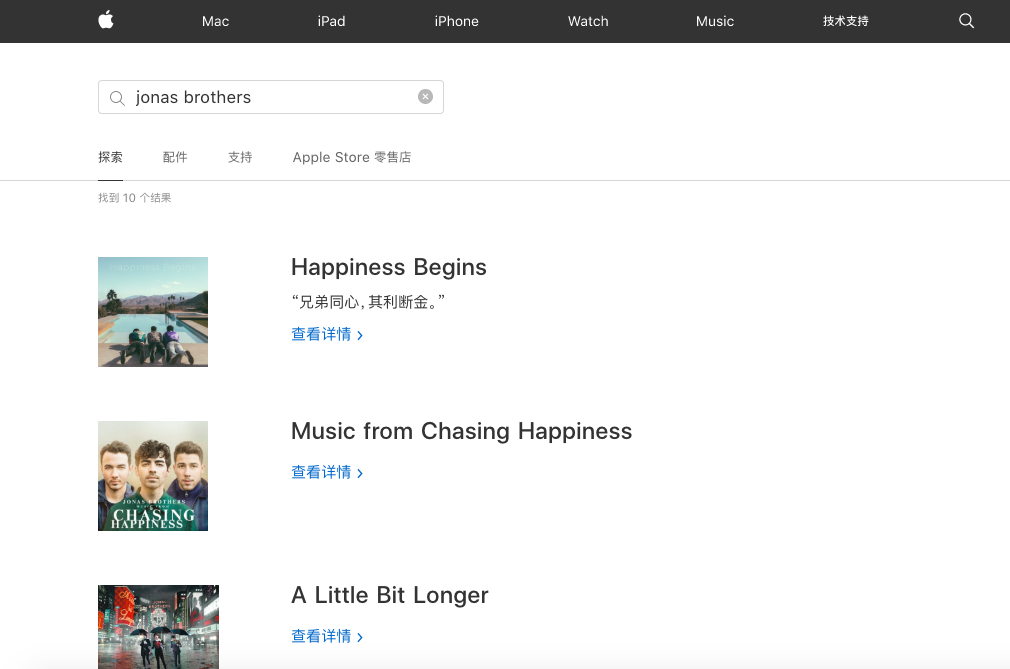
Task: Click the Apple logo in the navigation bar
Action: [105, 21]
